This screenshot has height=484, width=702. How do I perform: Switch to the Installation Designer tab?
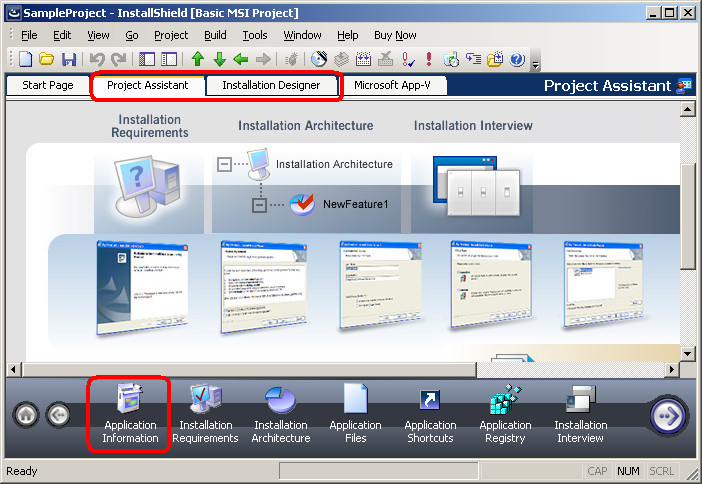pos(271,85)
